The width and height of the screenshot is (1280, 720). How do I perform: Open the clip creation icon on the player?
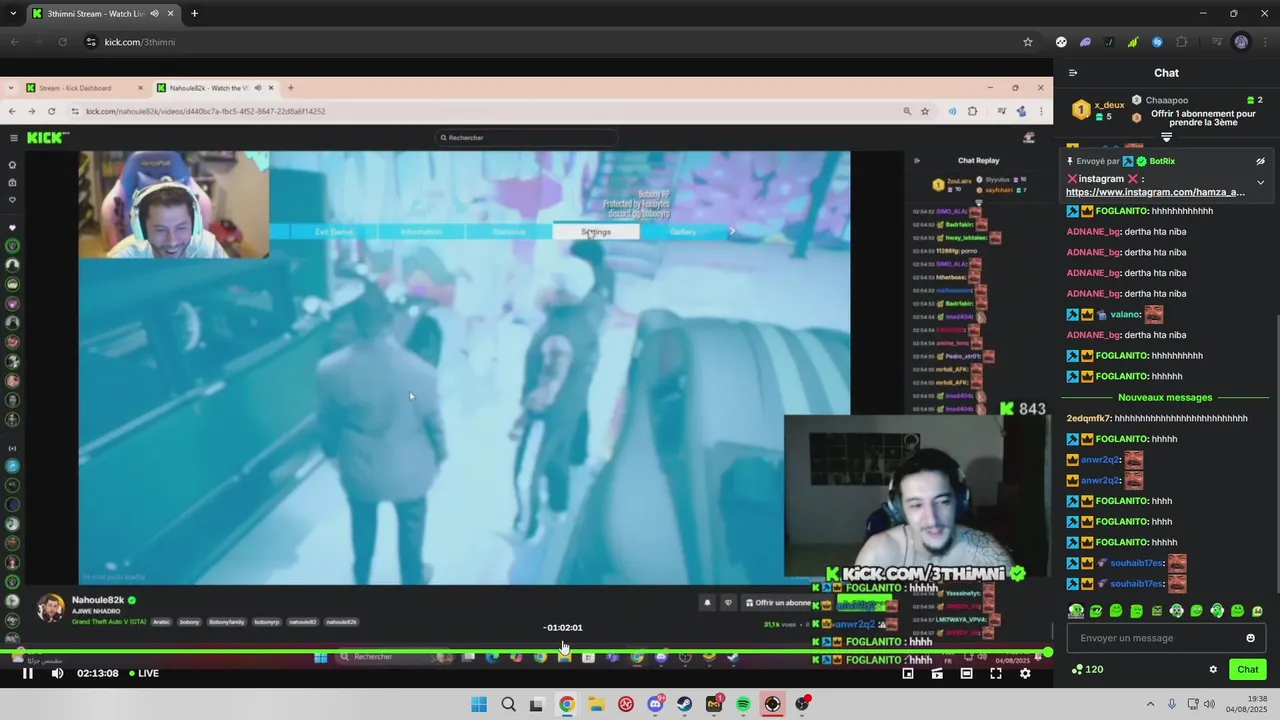[937, 673]
